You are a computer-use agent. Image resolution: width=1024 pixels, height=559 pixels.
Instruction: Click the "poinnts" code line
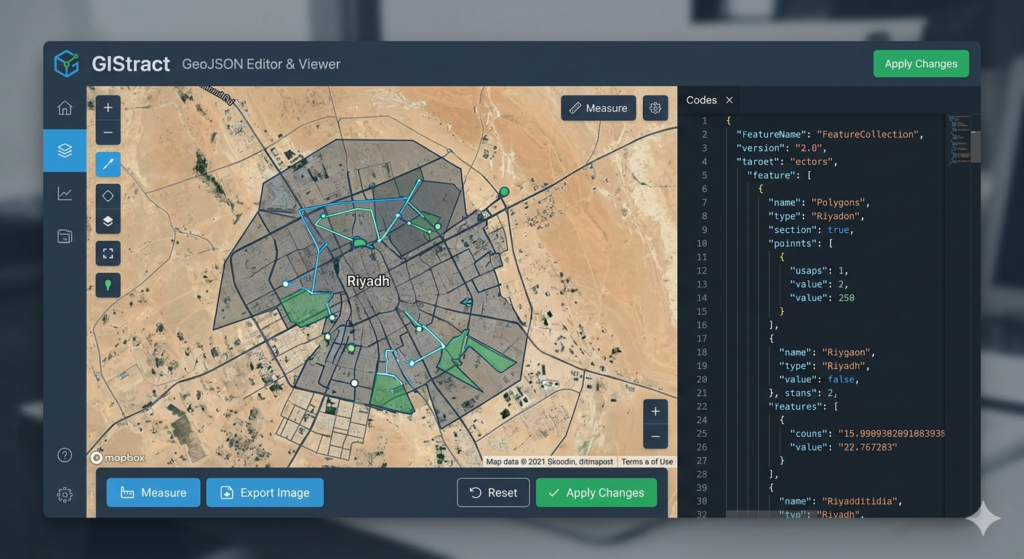coord(800,244)
